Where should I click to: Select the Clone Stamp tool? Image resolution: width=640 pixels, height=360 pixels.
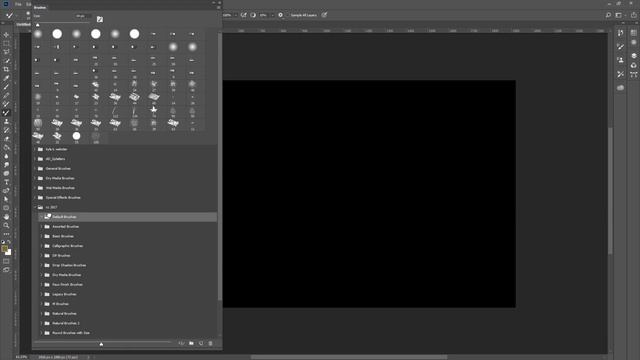point(6,122)
